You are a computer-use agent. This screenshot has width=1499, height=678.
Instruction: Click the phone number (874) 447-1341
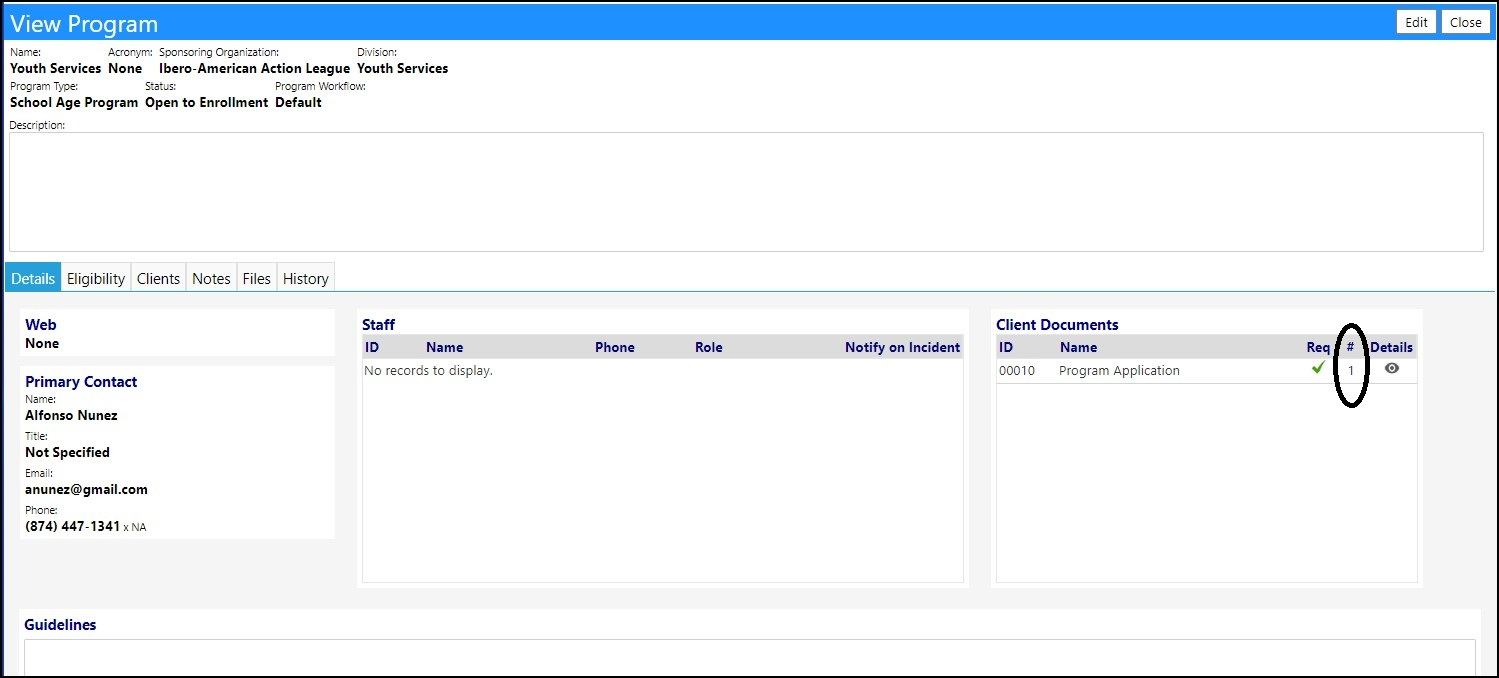pos(72,526)
